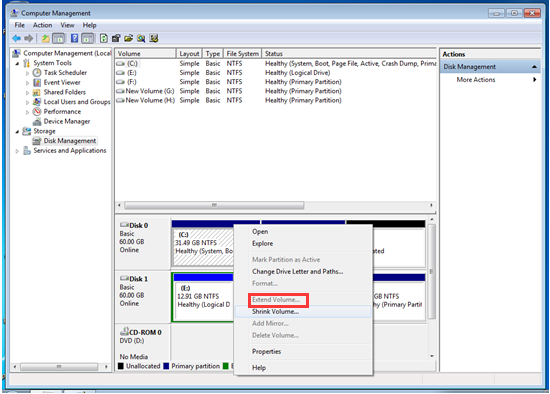Click the last toolbar icon with checkmark
The height and width of the screenshot is (394, 550).
[154, 38]
